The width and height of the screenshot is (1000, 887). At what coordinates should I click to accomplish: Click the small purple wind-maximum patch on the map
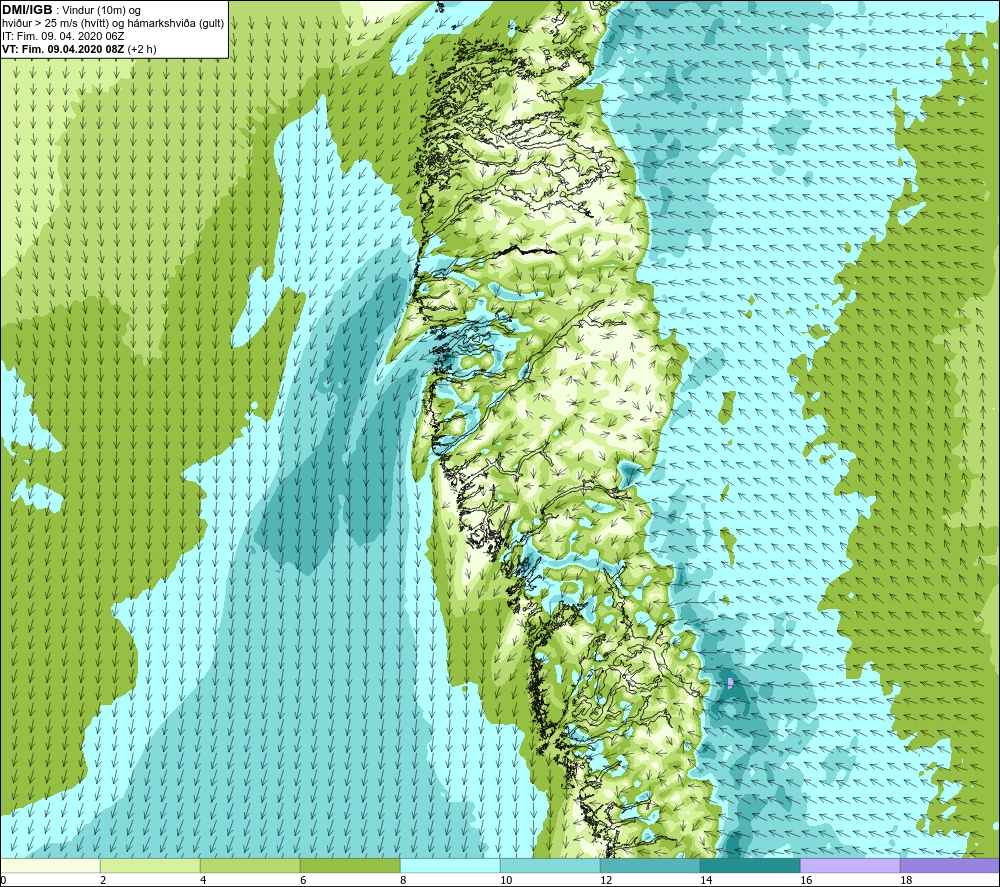(x=730, y=683)
